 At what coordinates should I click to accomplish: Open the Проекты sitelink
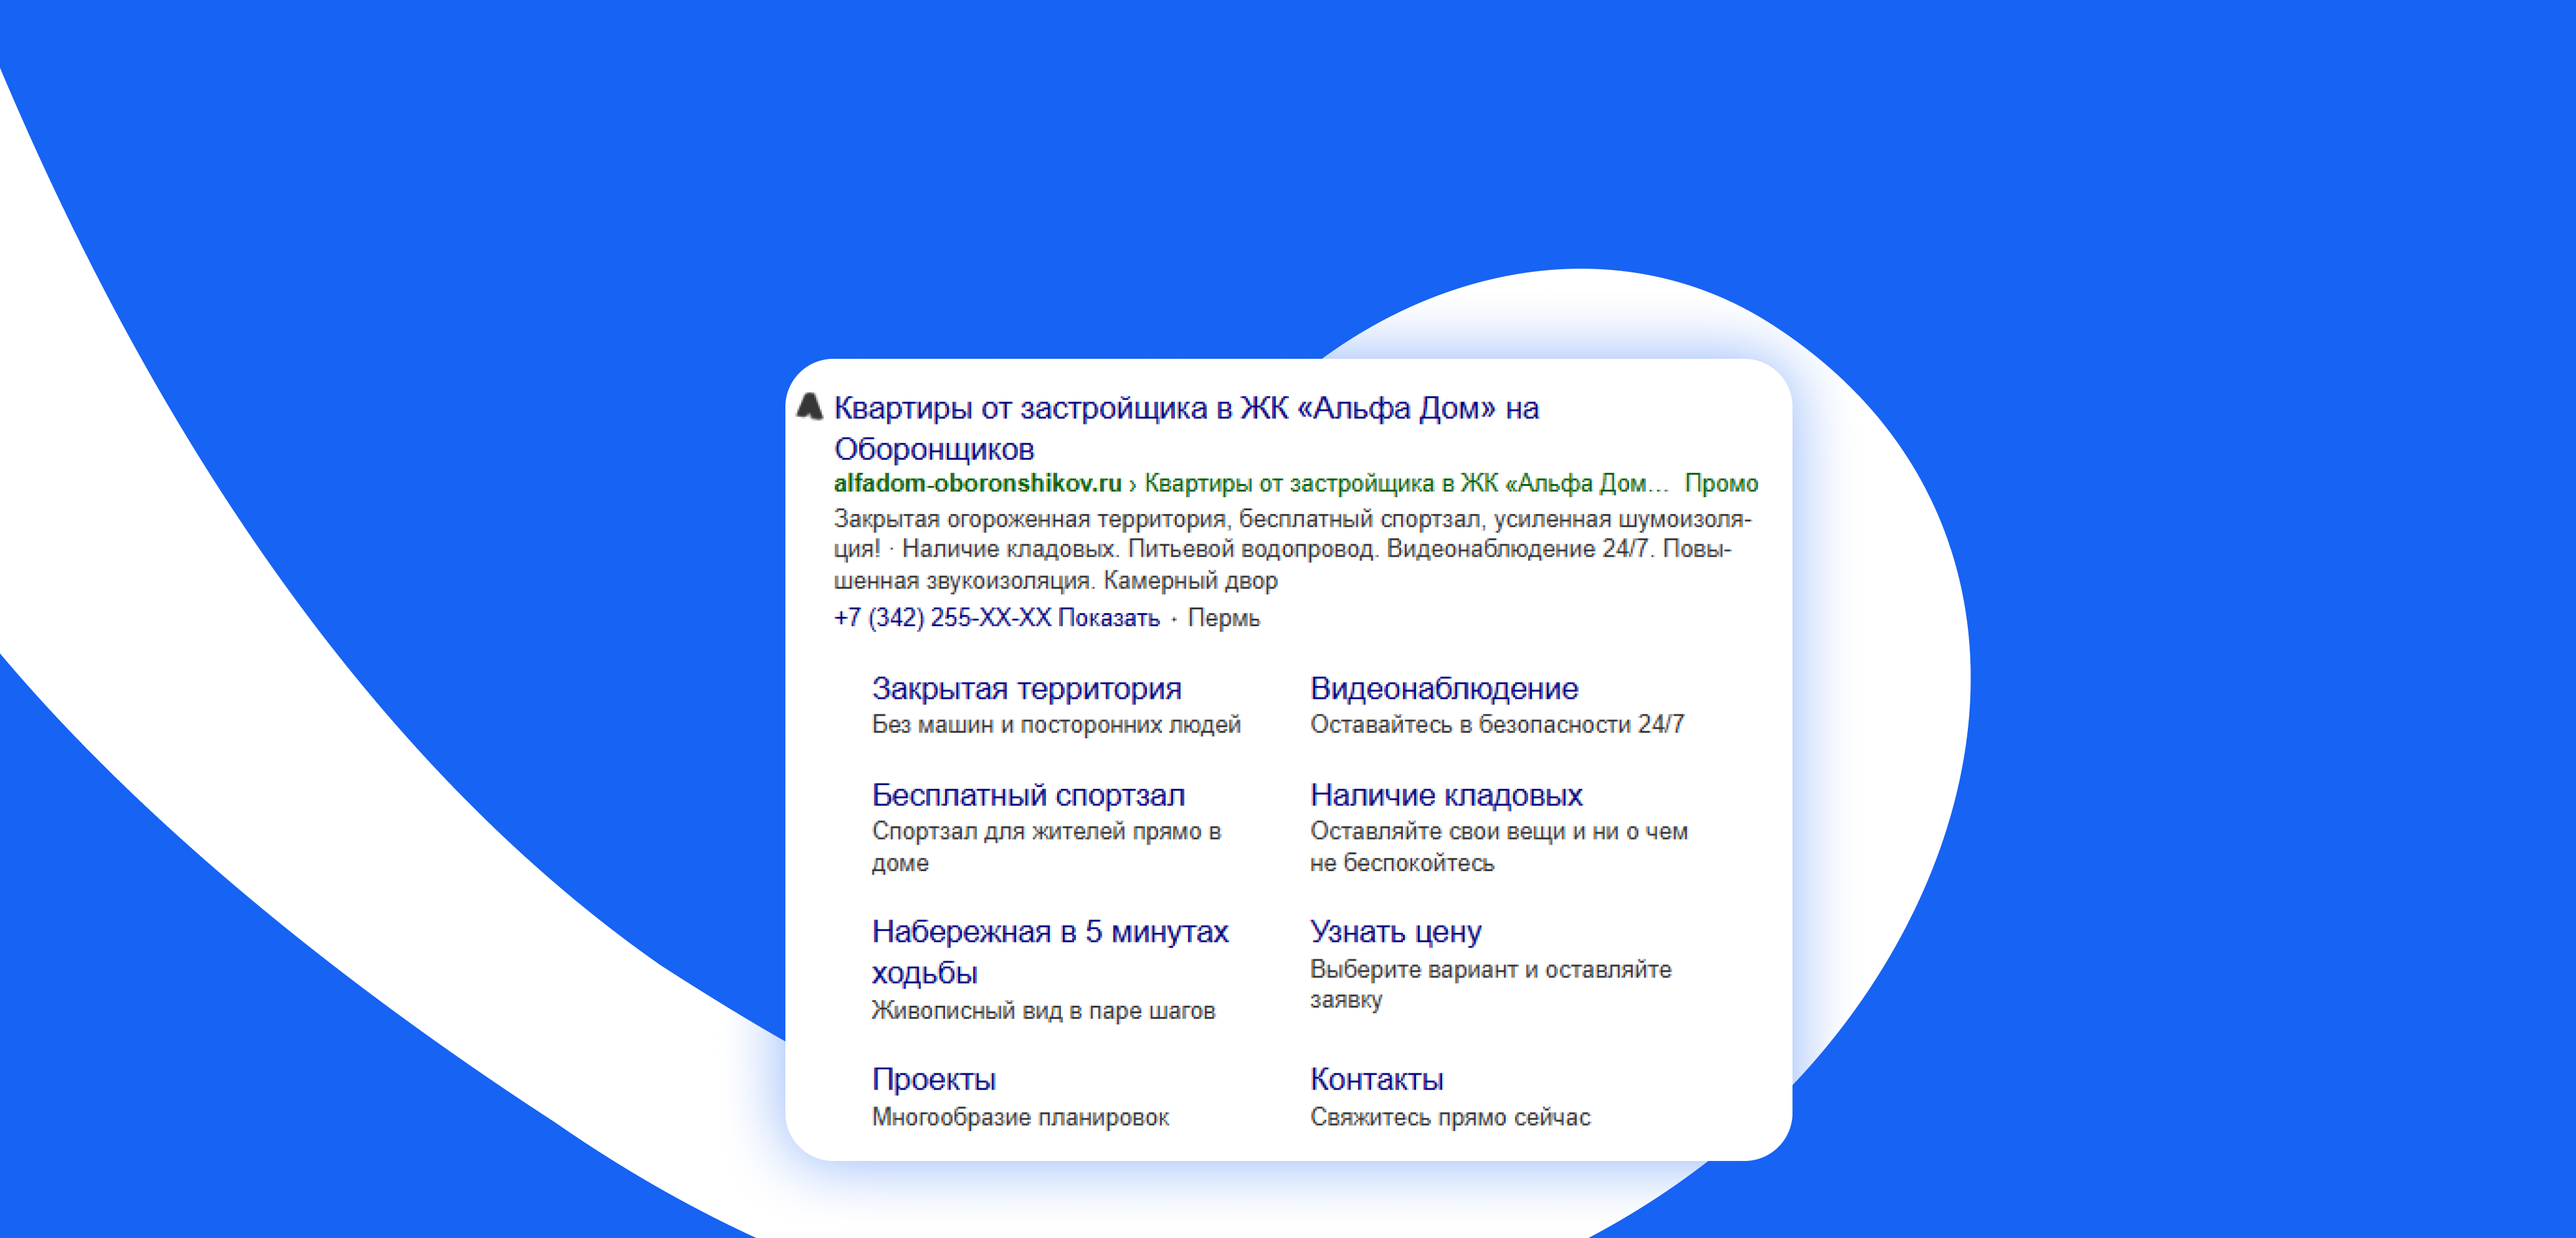[934, 1080]
